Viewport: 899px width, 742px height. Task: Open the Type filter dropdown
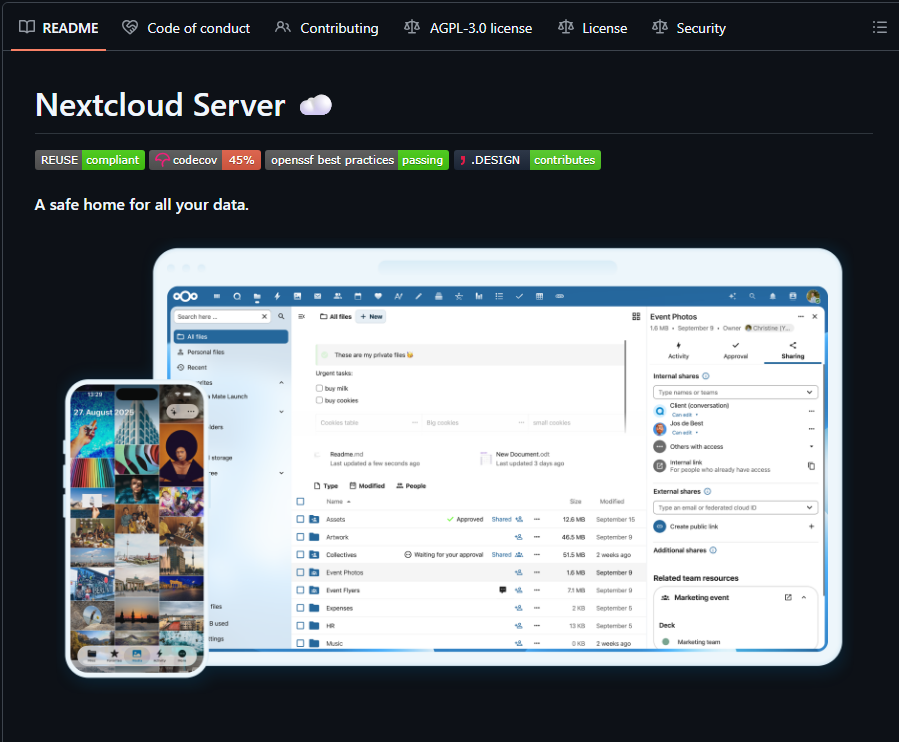326,486
